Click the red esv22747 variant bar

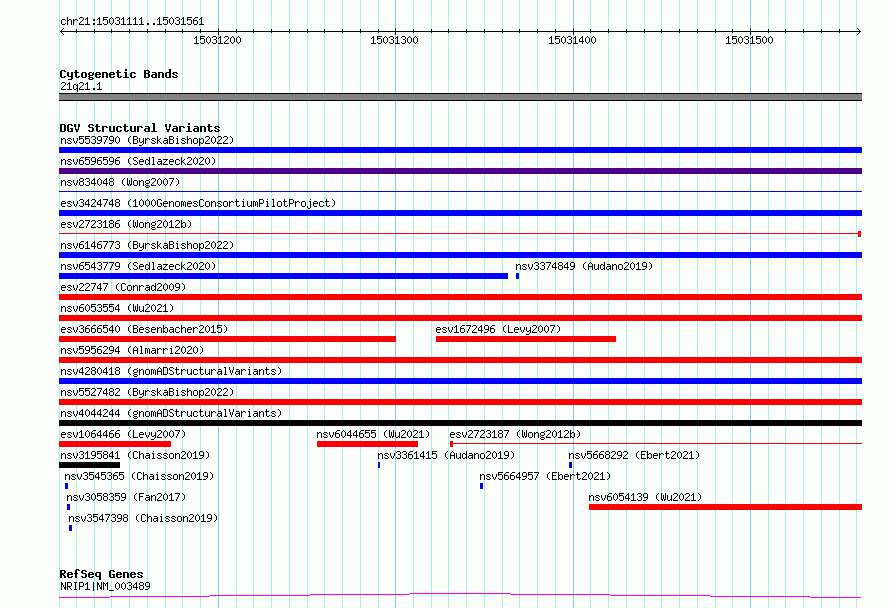(460, 297)
